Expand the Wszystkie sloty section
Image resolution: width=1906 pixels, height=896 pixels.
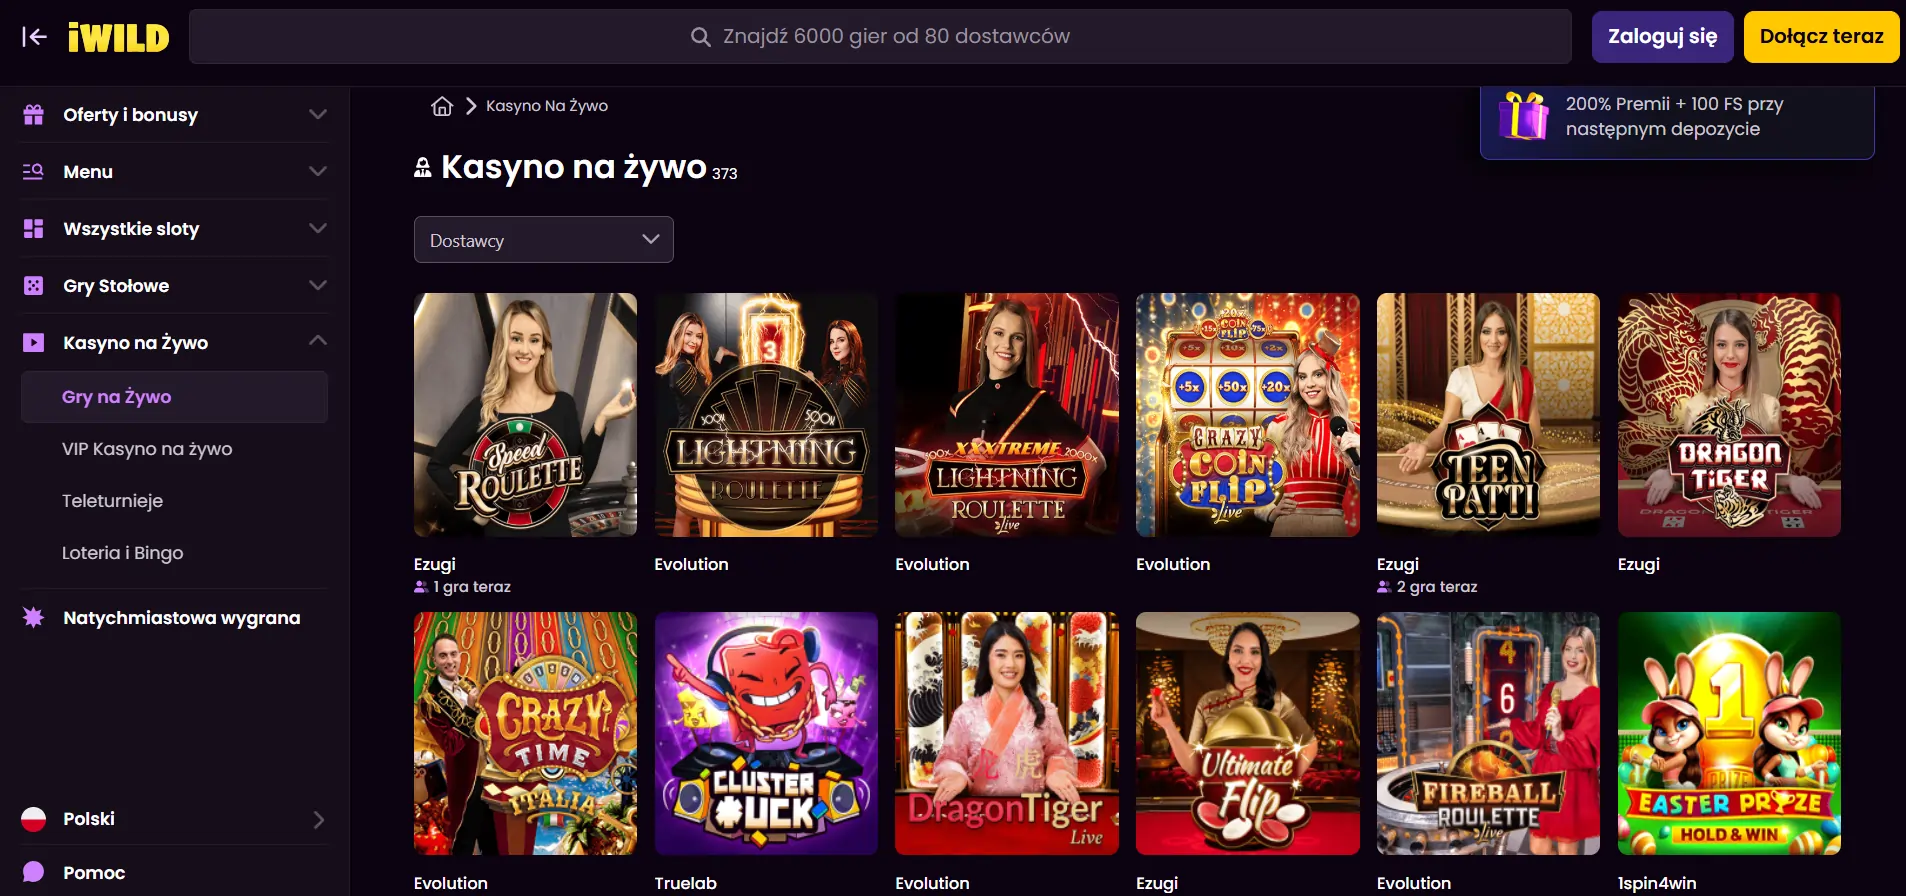318,229
